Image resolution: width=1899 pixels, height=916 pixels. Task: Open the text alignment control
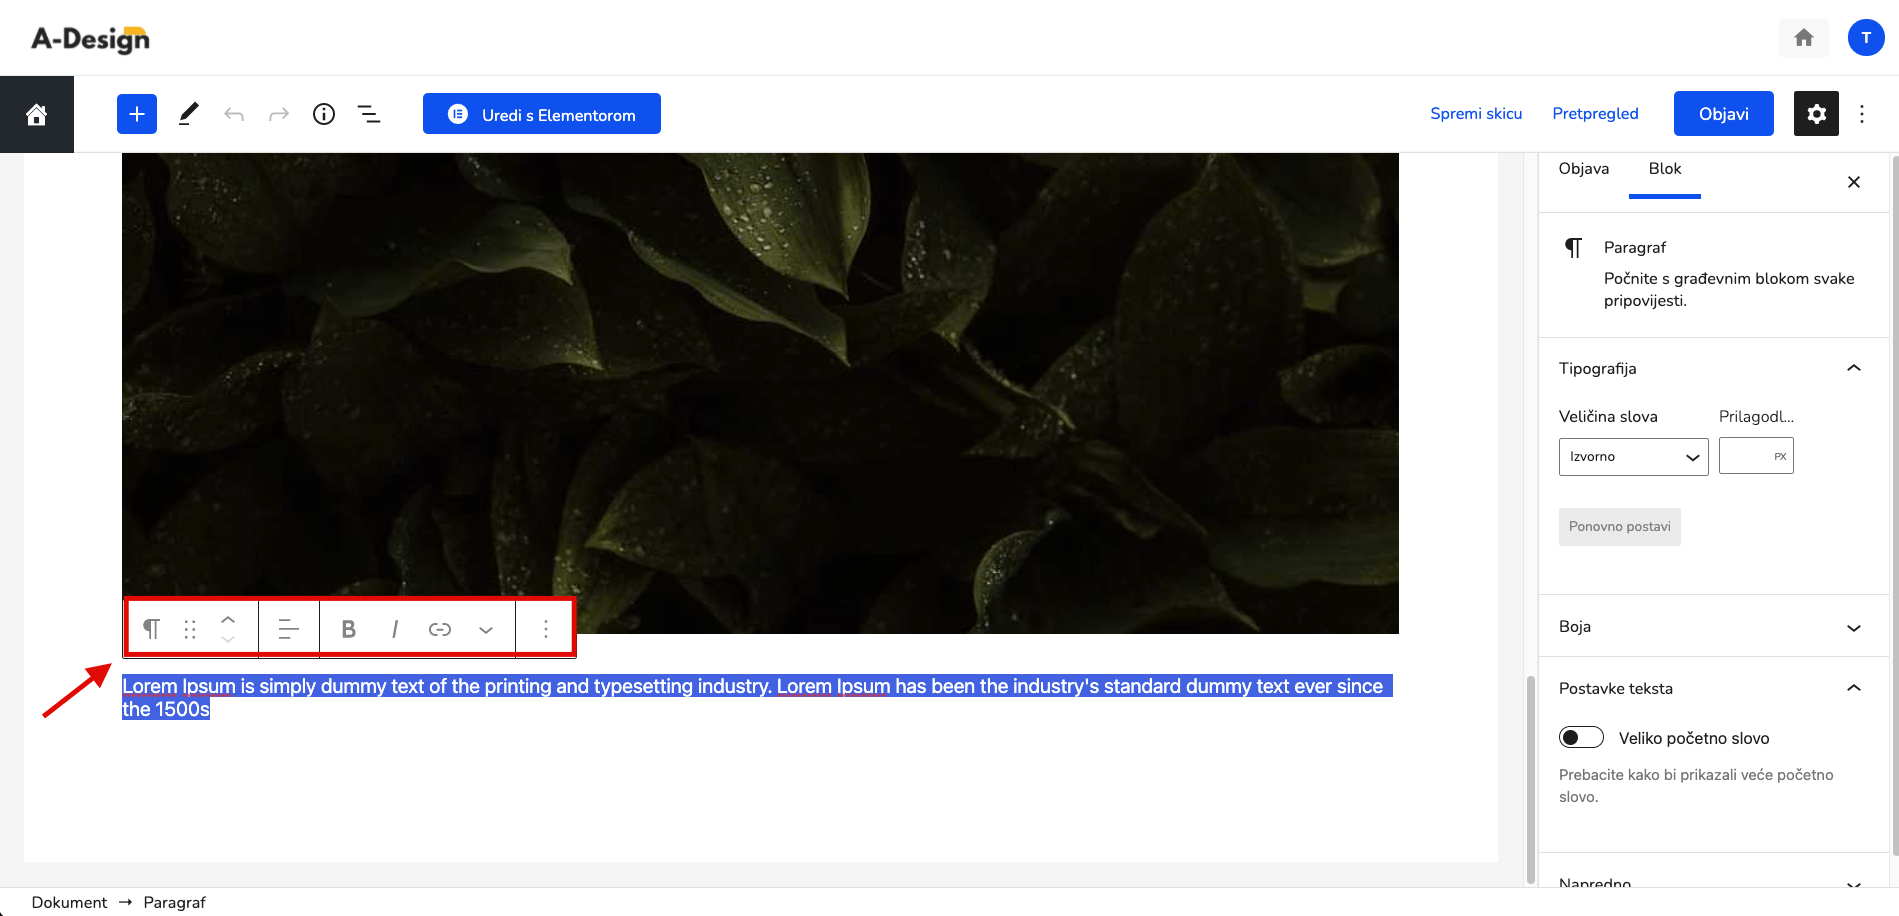(288, 629)
